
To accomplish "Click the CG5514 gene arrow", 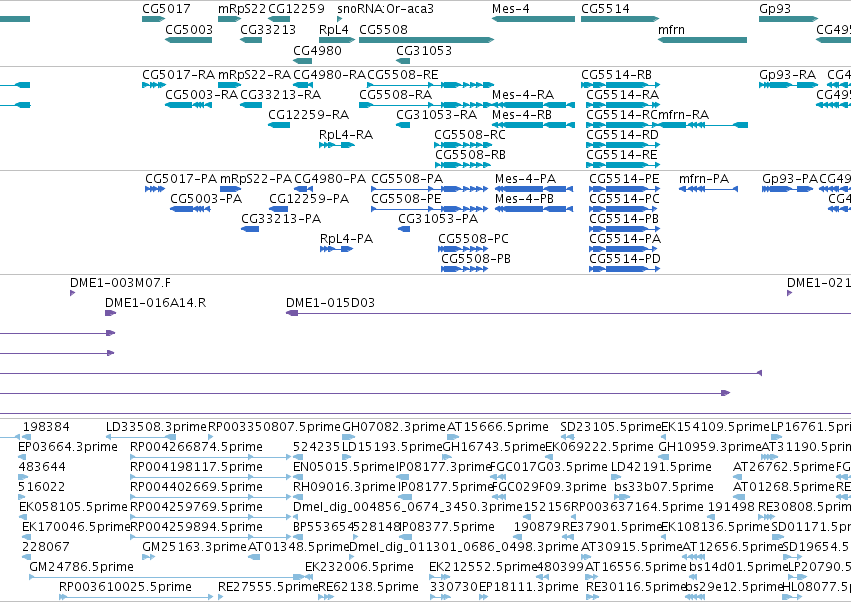I will [x=620, y=19].
